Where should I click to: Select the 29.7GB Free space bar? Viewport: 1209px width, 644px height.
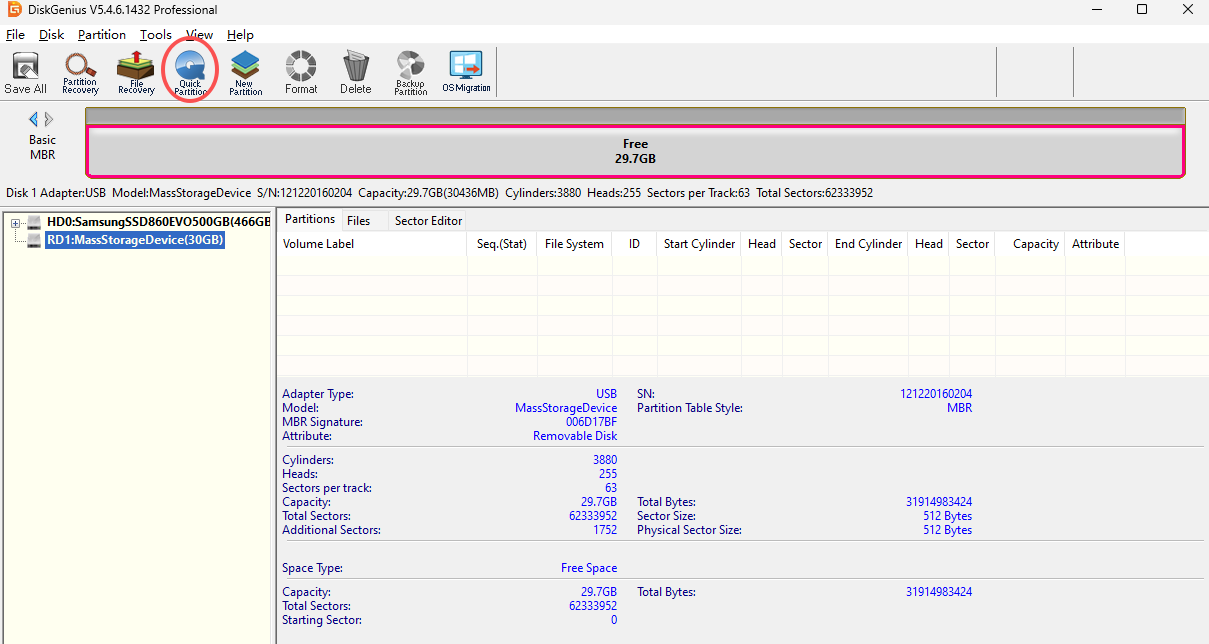click(x=635, y=152)
